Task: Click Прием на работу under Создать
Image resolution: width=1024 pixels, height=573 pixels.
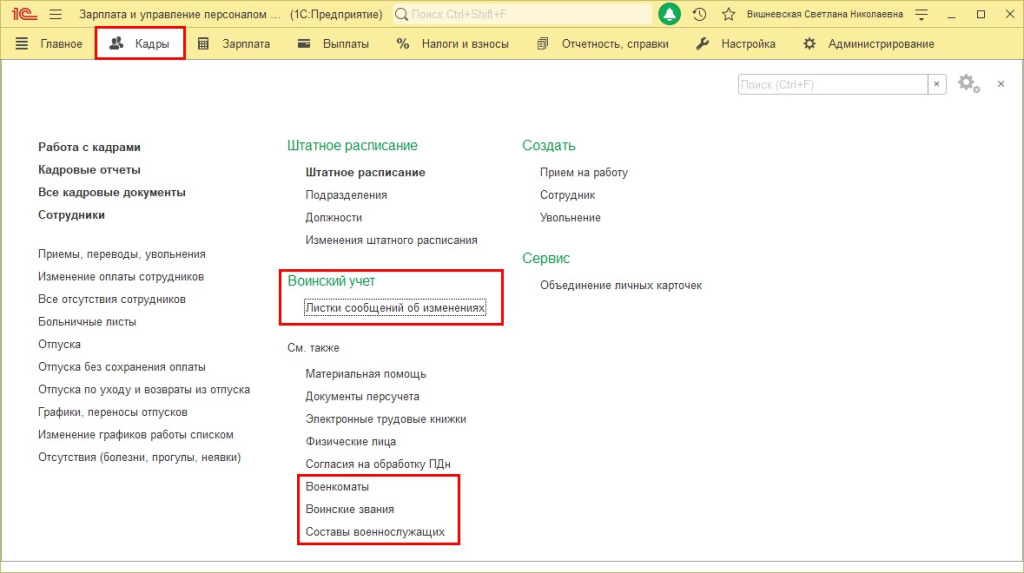Action: point(583,172)
